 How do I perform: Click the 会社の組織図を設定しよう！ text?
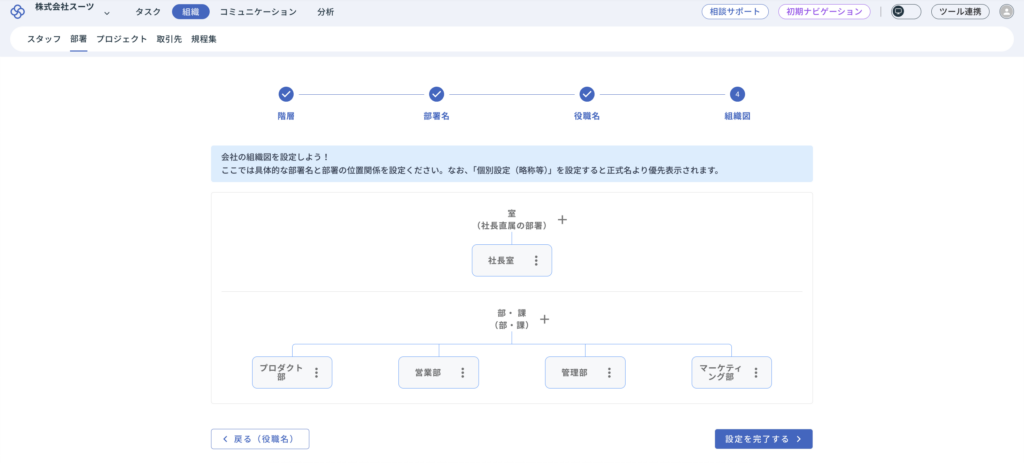[x=275, y=157]
